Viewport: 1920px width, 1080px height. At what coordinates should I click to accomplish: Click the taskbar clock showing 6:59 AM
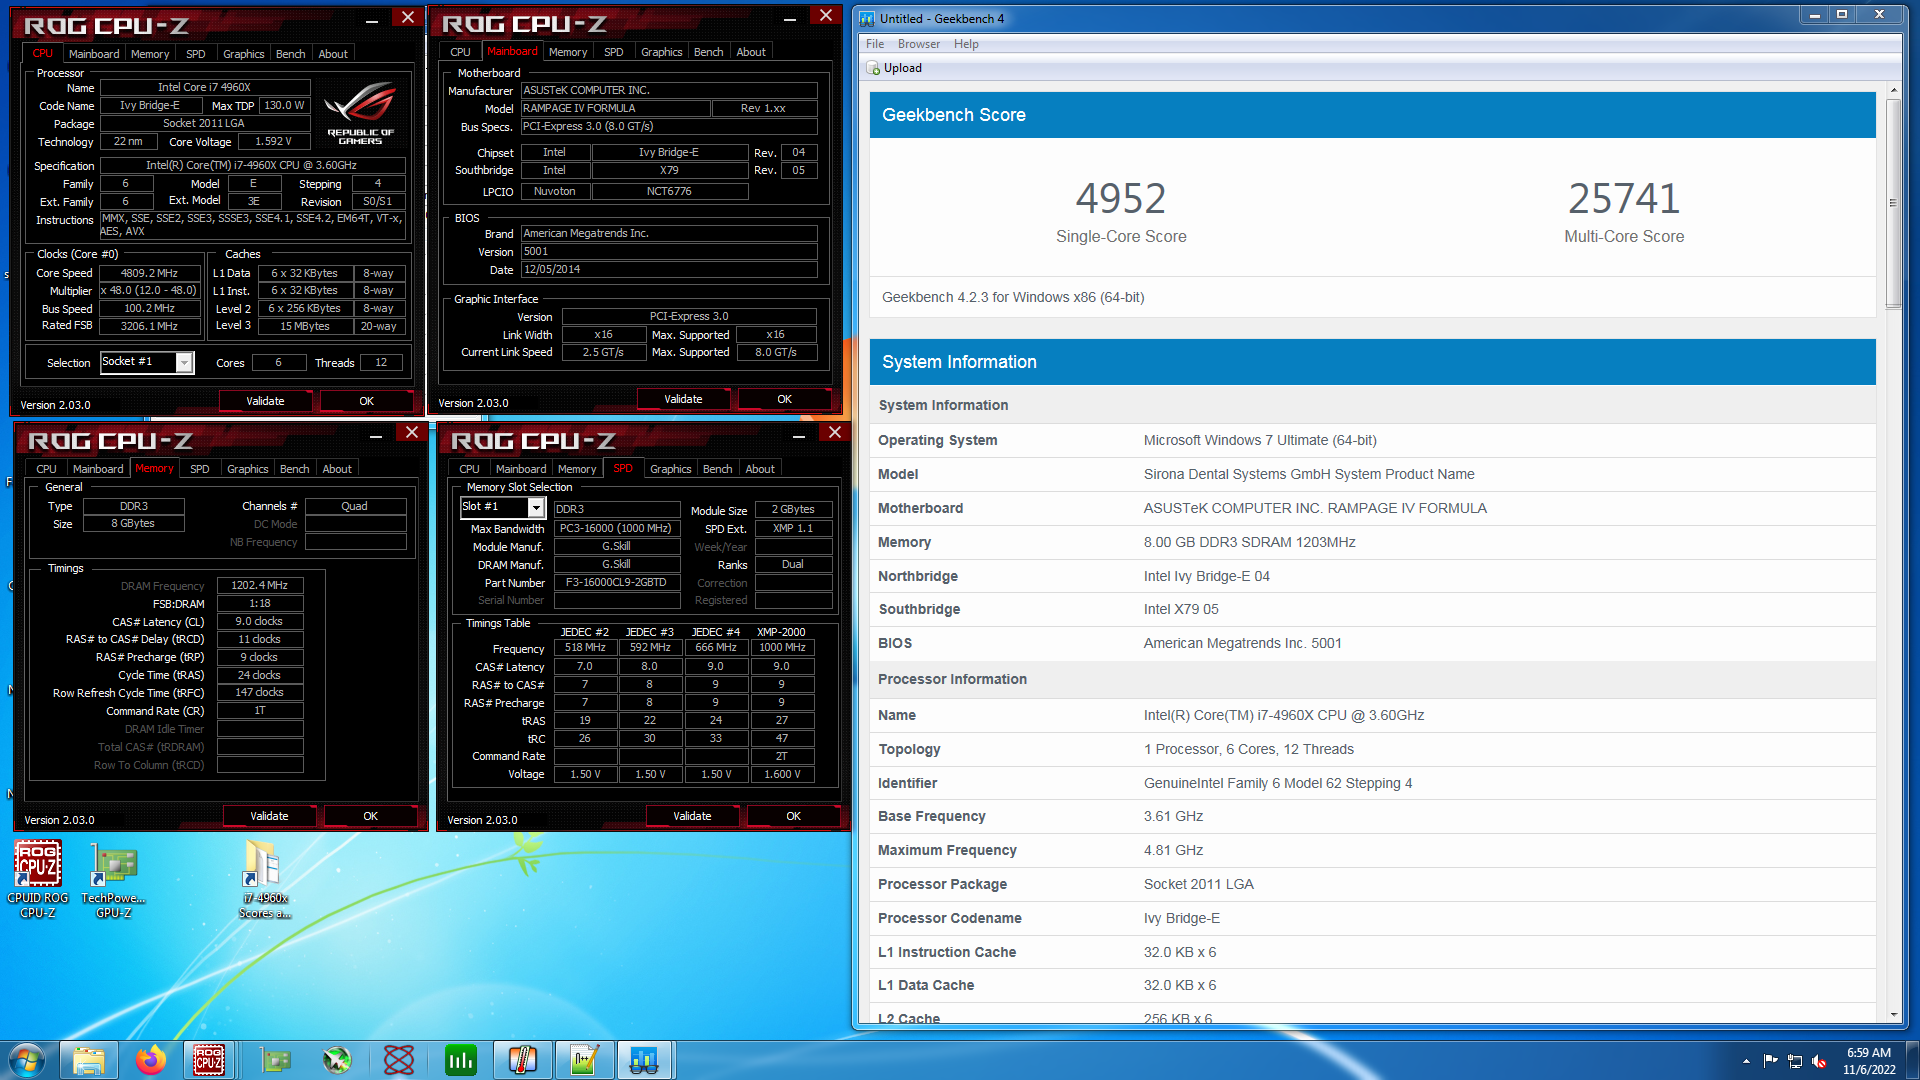1869,1060
